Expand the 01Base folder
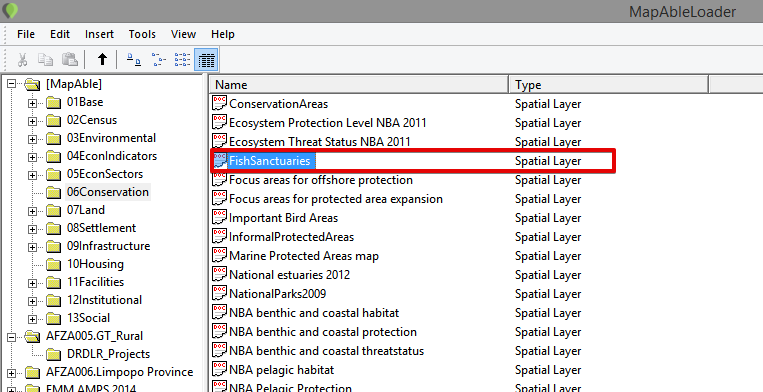The height and width of the screenshot is (392, 763). [32, 103]
